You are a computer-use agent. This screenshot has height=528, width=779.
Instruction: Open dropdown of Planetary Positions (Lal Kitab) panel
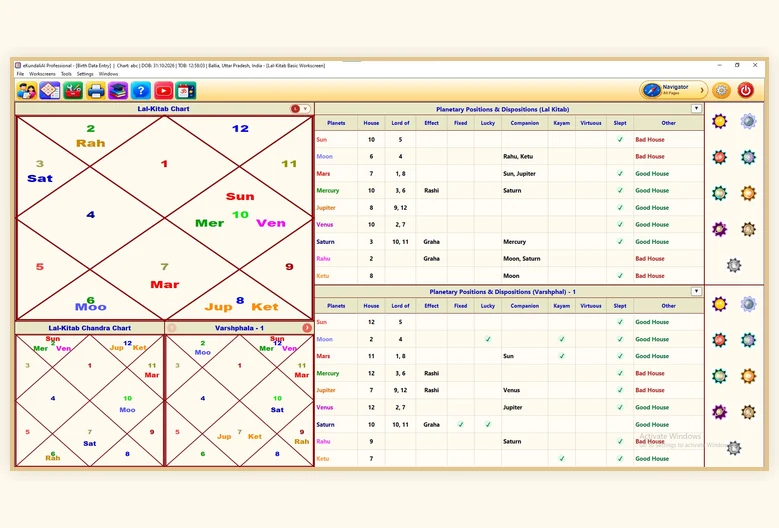(x=696, y=109)
